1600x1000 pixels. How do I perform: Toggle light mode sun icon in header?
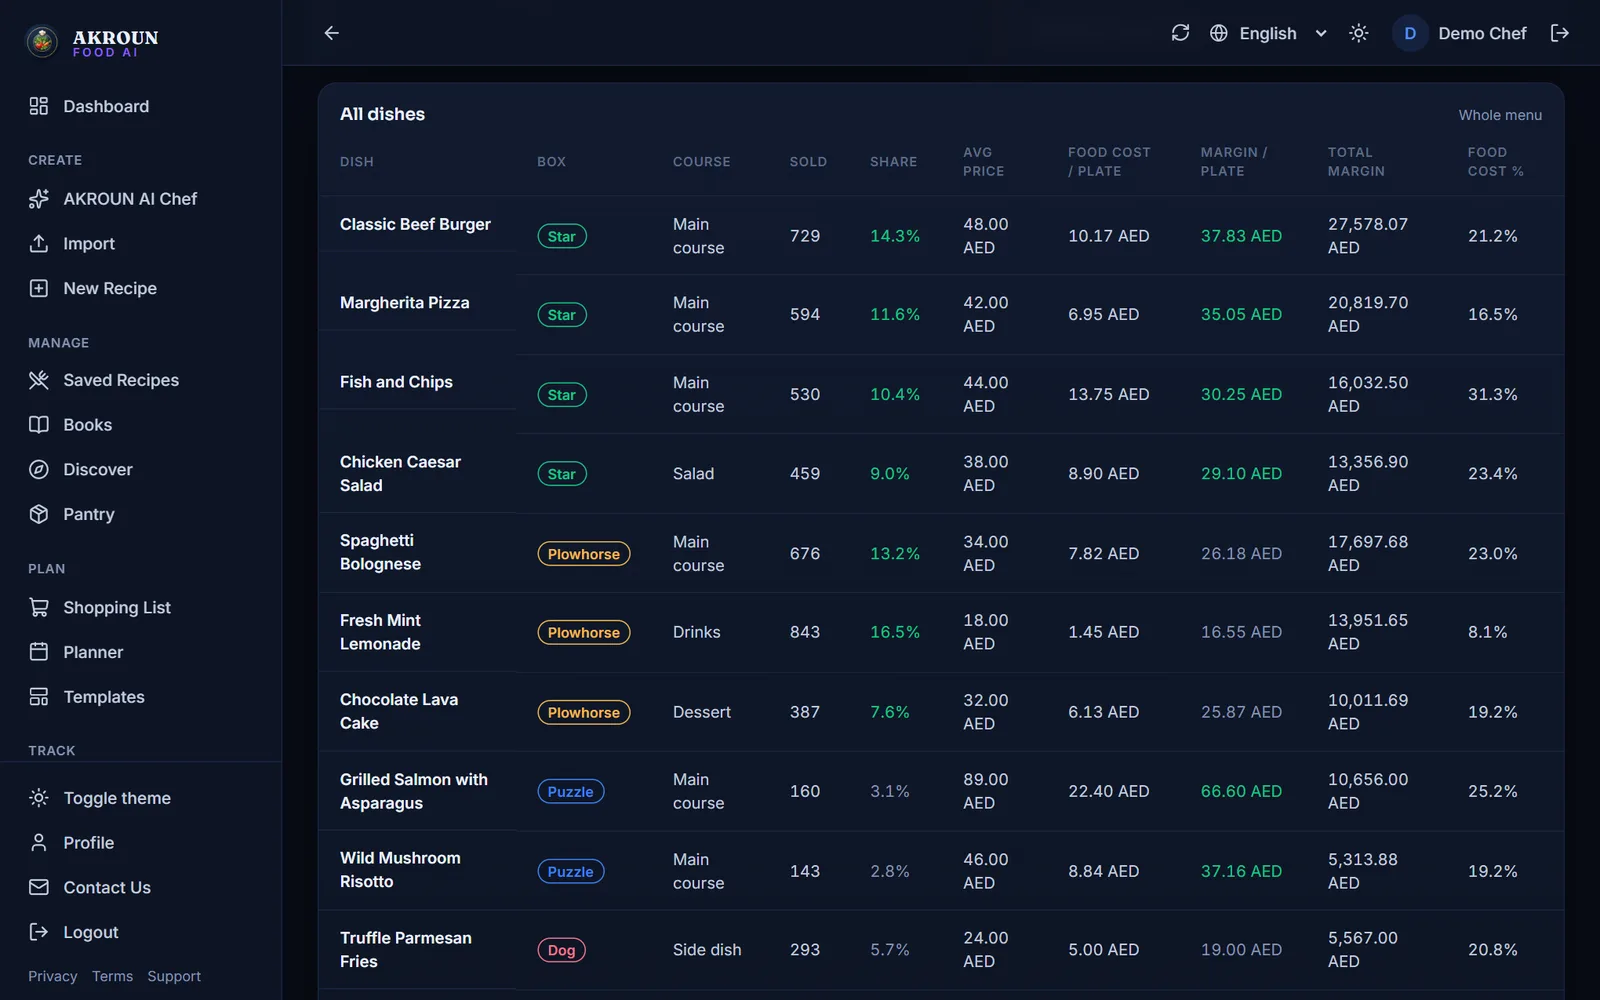[x=1358, y=33]
